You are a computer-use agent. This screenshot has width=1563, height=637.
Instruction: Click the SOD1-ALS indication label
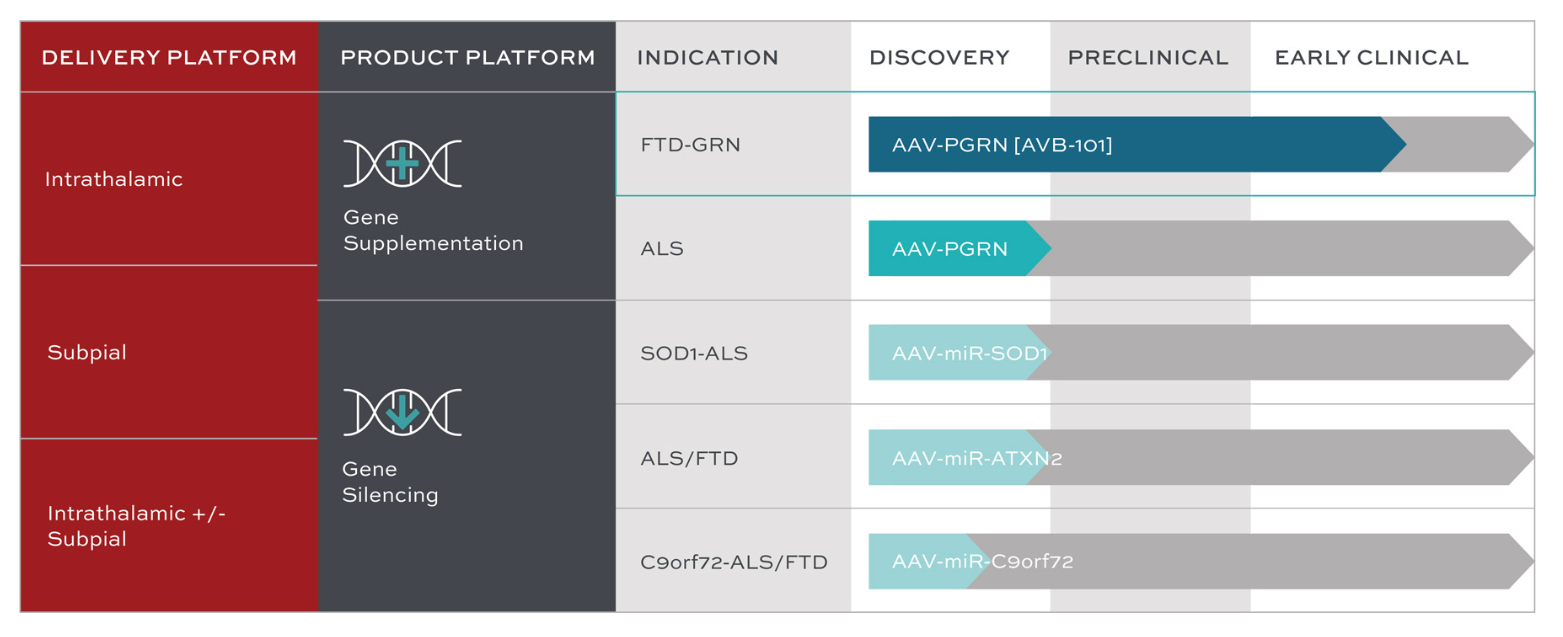coord(694,353)
